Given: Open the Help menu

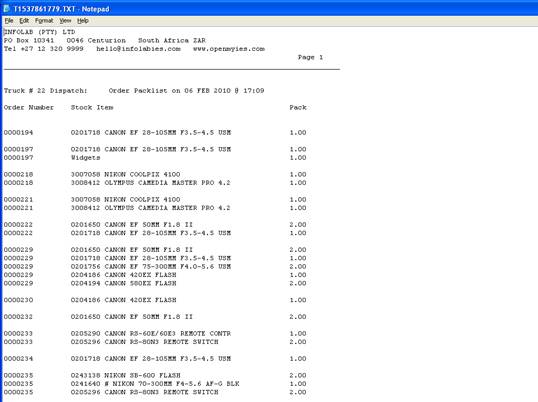Looking at the screenshot, I should click(83, 21).
